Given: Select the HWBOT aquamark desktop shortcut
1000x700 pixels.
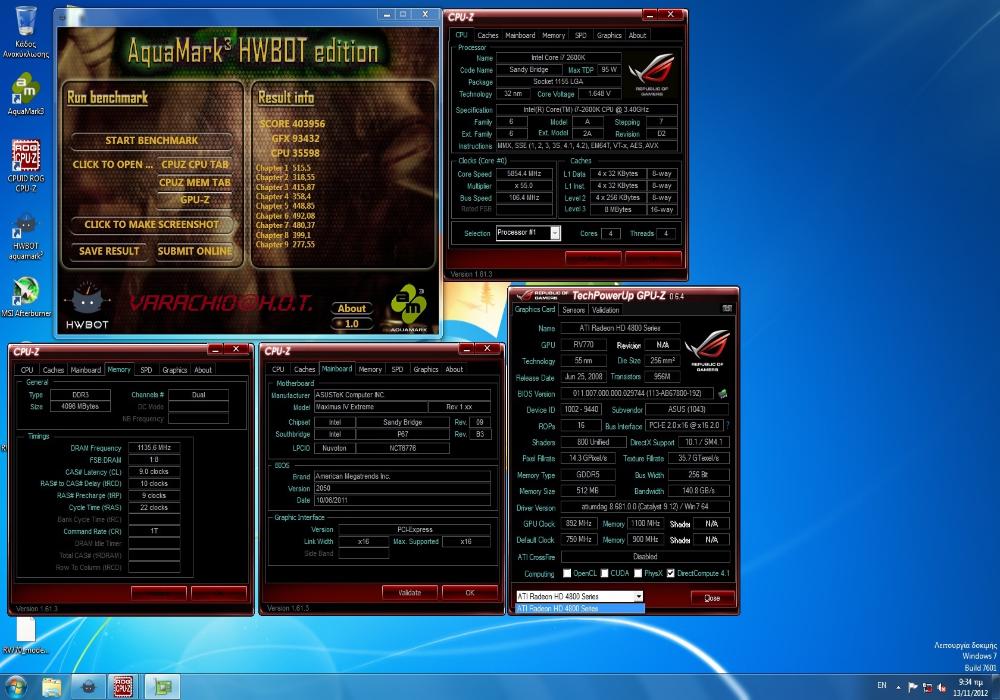Looking at the screenshot, I should 26,237.
